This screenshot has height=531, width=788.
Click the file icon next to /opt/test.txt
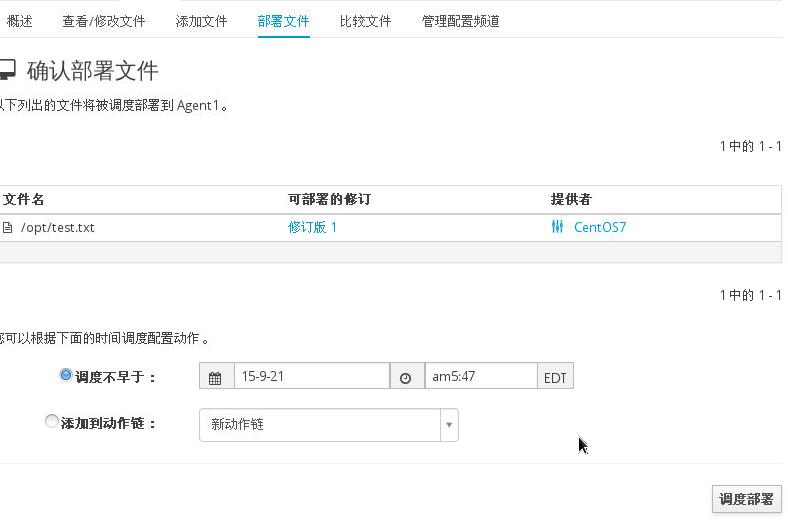pyautogui.click(x=8, y=228)
